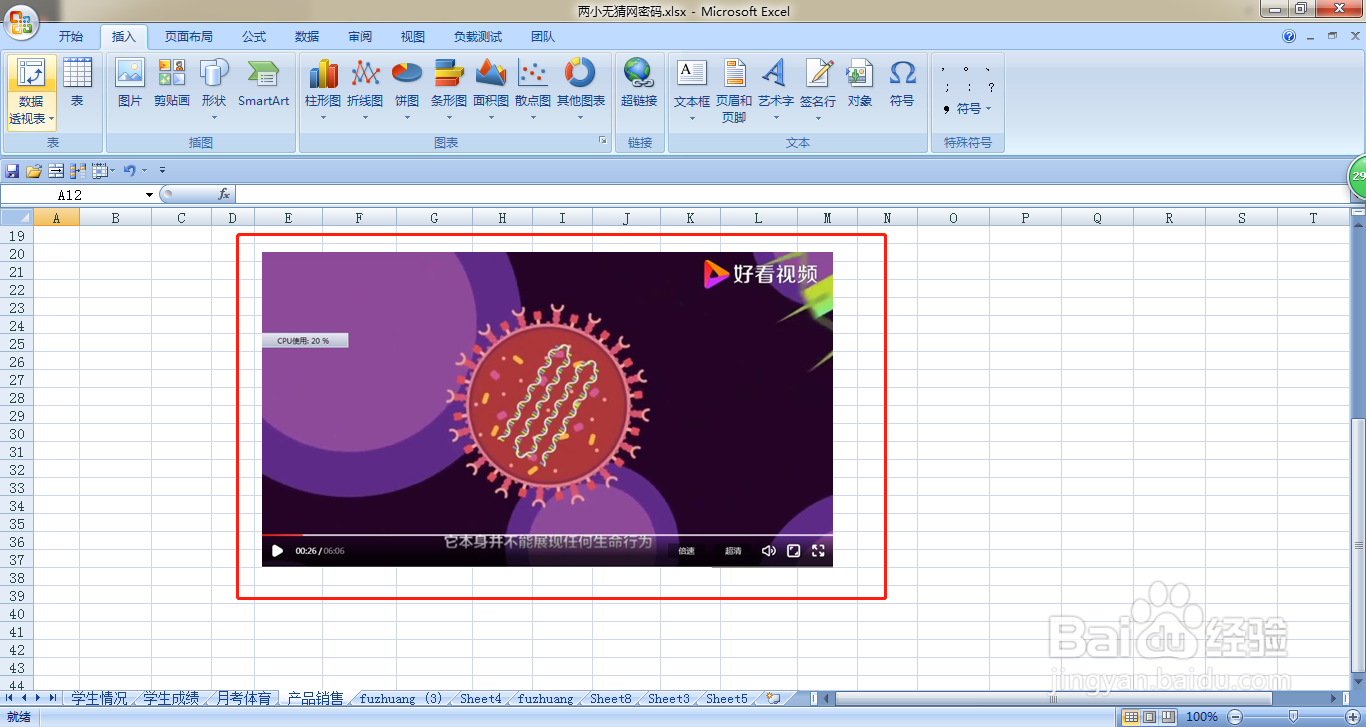1366x727 pixels.
Task: Insert a 超链接 hyperlink
Action: pos(639,83)
